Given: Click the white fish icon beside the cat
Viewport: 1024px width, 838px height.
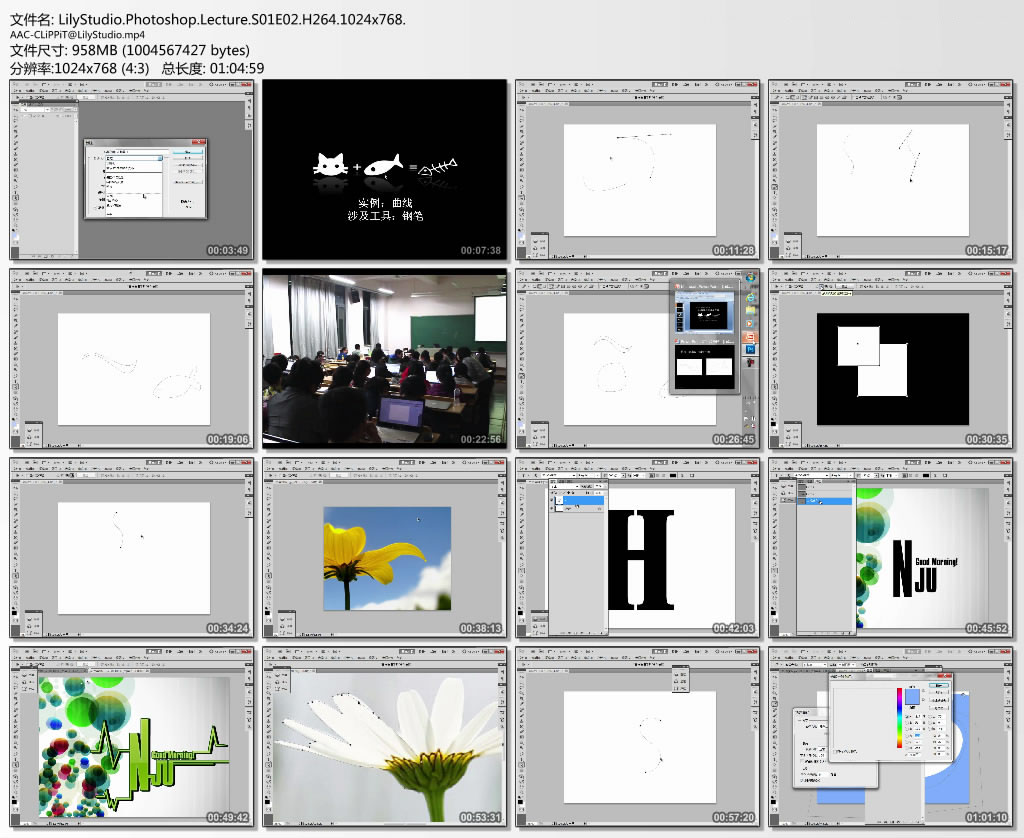Looking at the screenshot, I should coord(383,165).
